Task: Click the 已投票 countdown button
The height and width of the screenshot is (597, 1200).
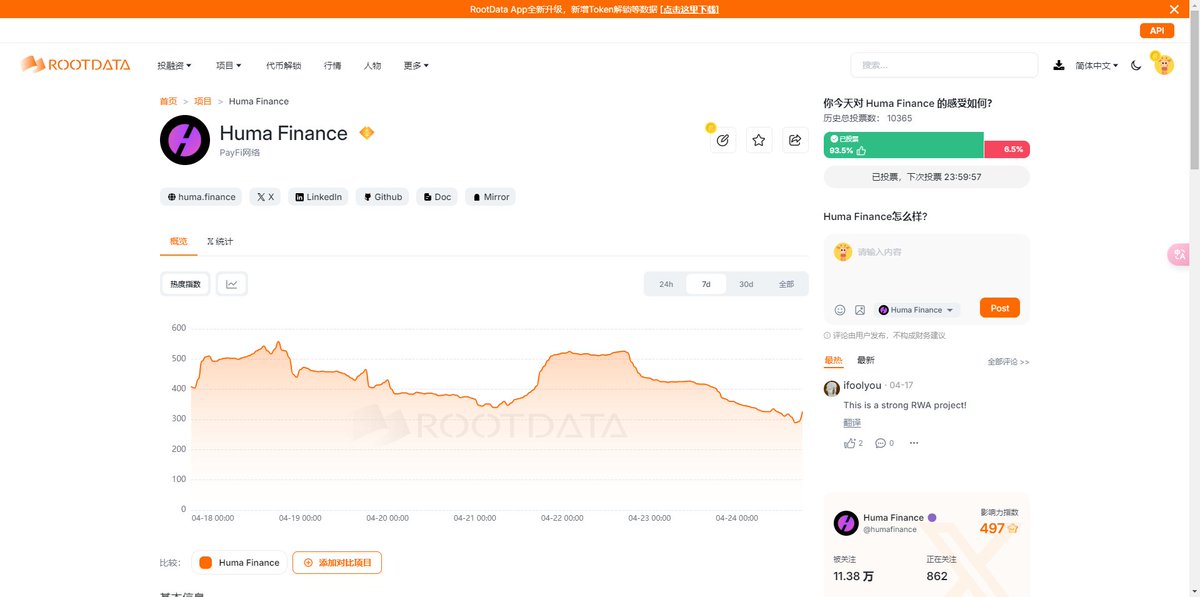Action: click(x=926, y=177)
